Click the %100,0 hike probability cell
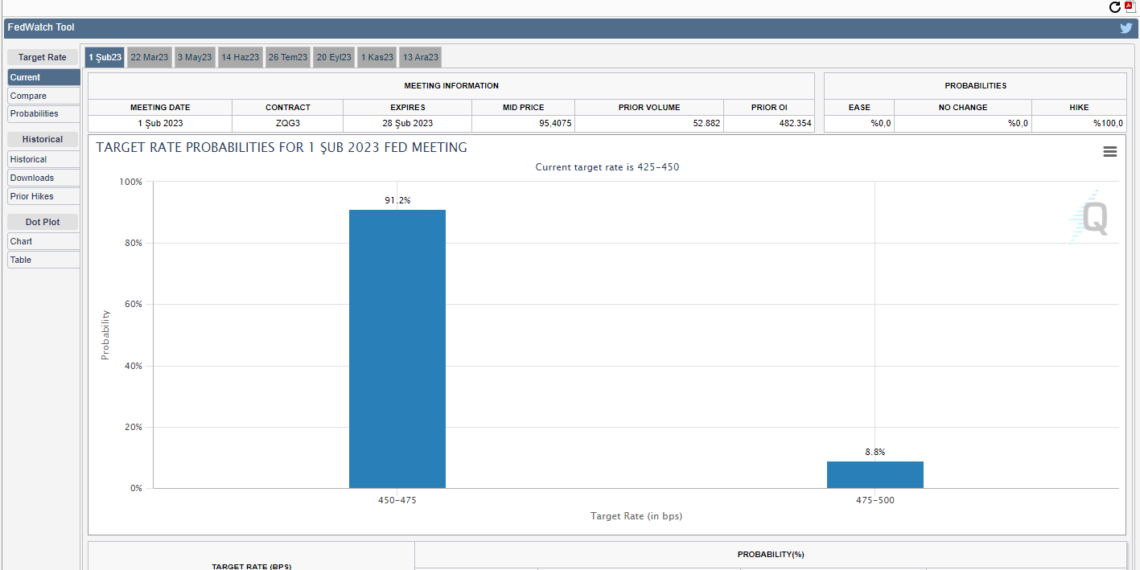 click(x=1078, y=124)
